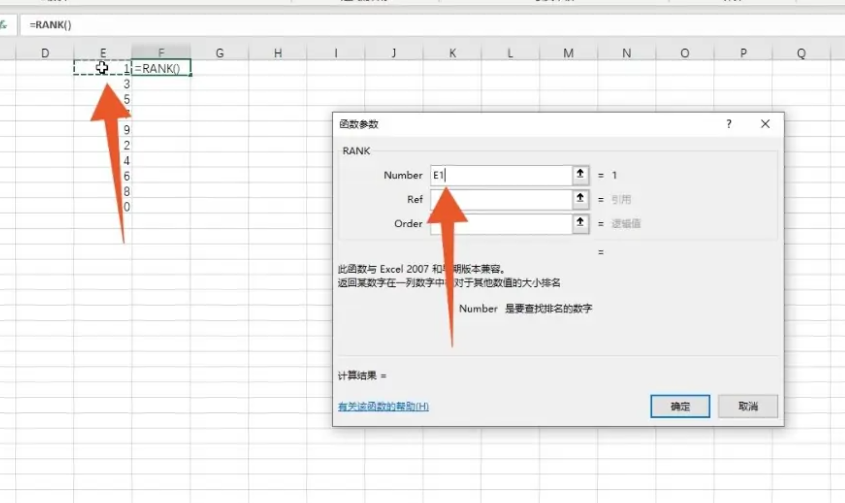Click collapse dialog icon beside Order field

(x=580, y=224)
